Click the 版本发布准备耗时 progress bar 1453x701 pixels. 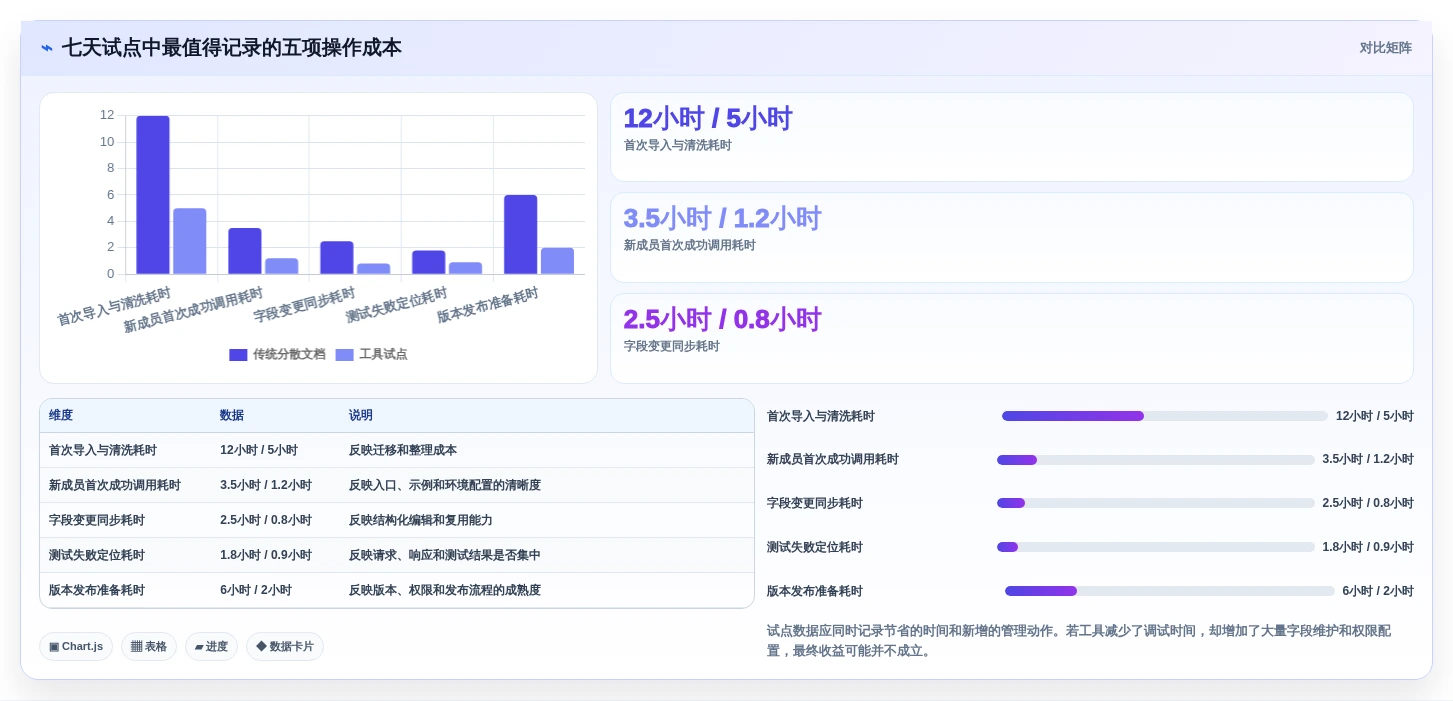[x=1170, y=591]
